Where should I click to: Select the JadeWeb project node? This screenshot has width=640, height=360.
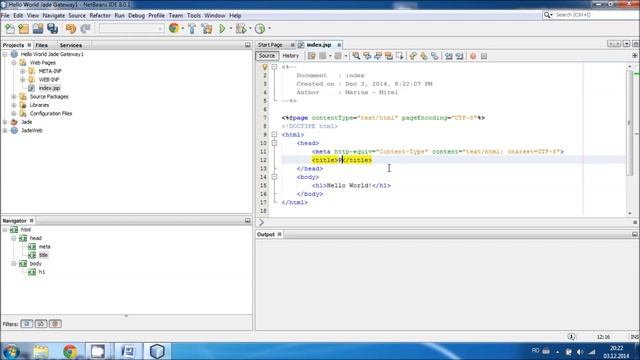coord(32,131)
